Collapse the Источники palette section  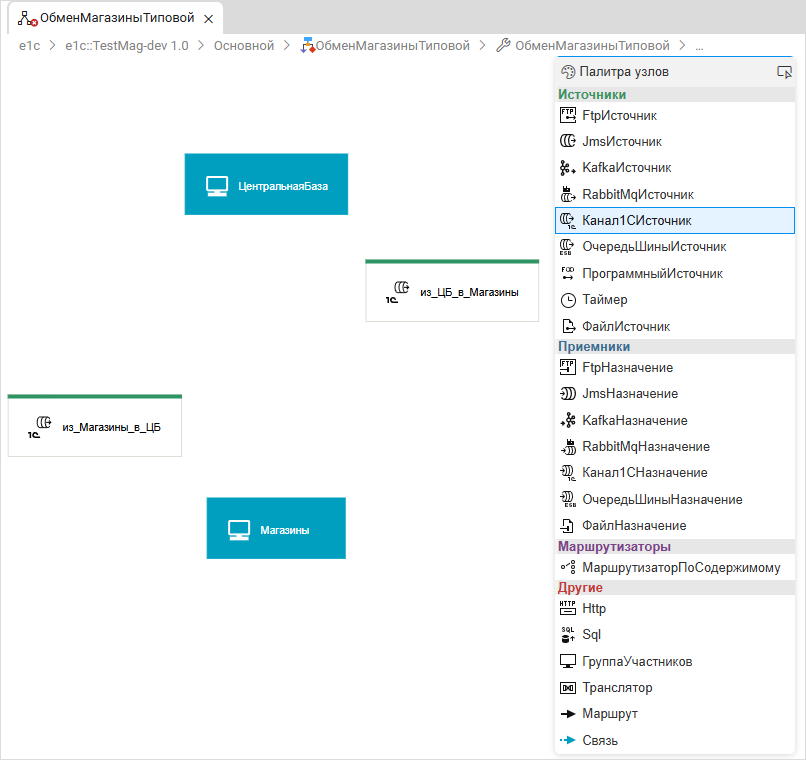coord(592,95)
